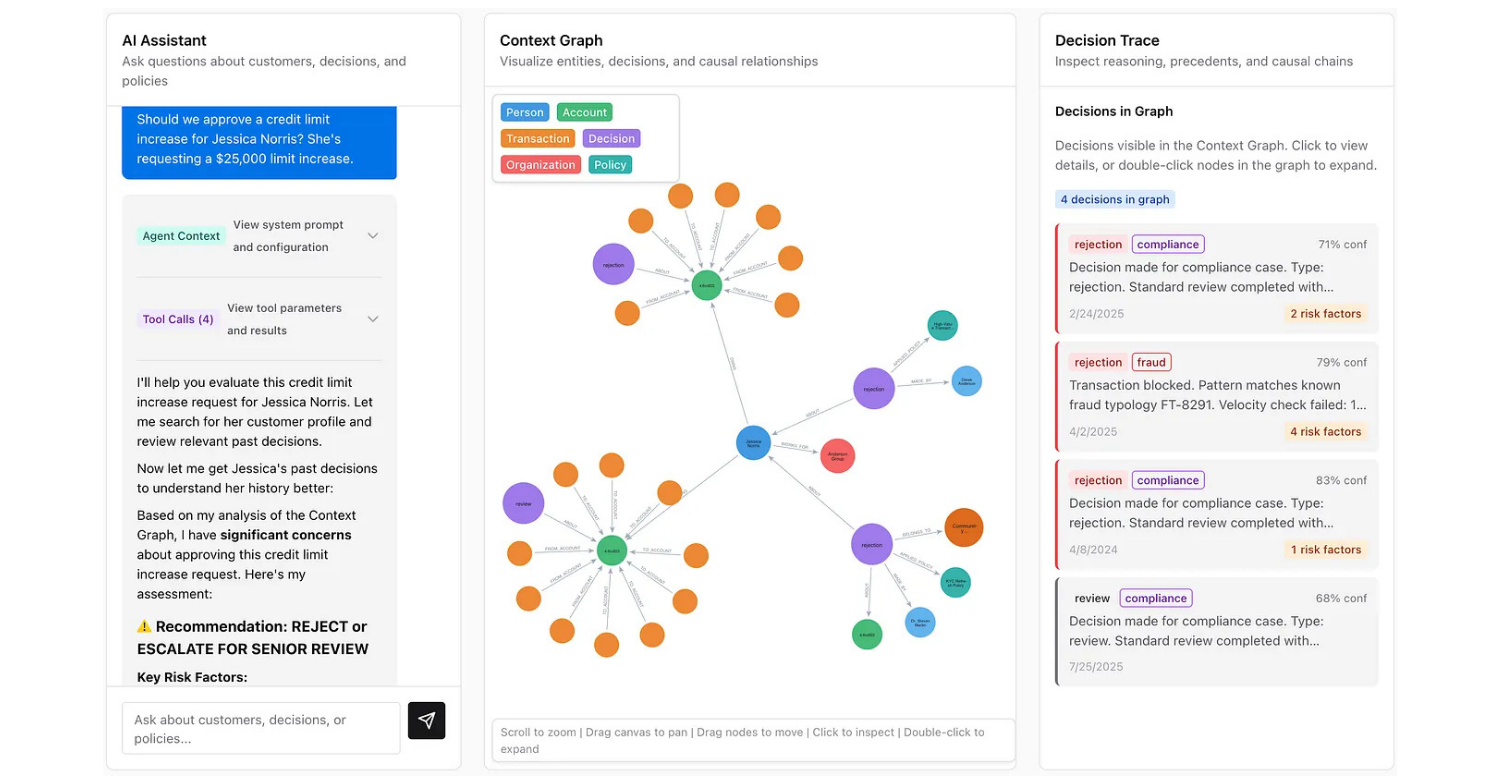Image resolution: width=1500 pixels, height=784 pixels.
Task: Select the Transaction legend badge
Action: pyautogui.click(x=537, y=138)
